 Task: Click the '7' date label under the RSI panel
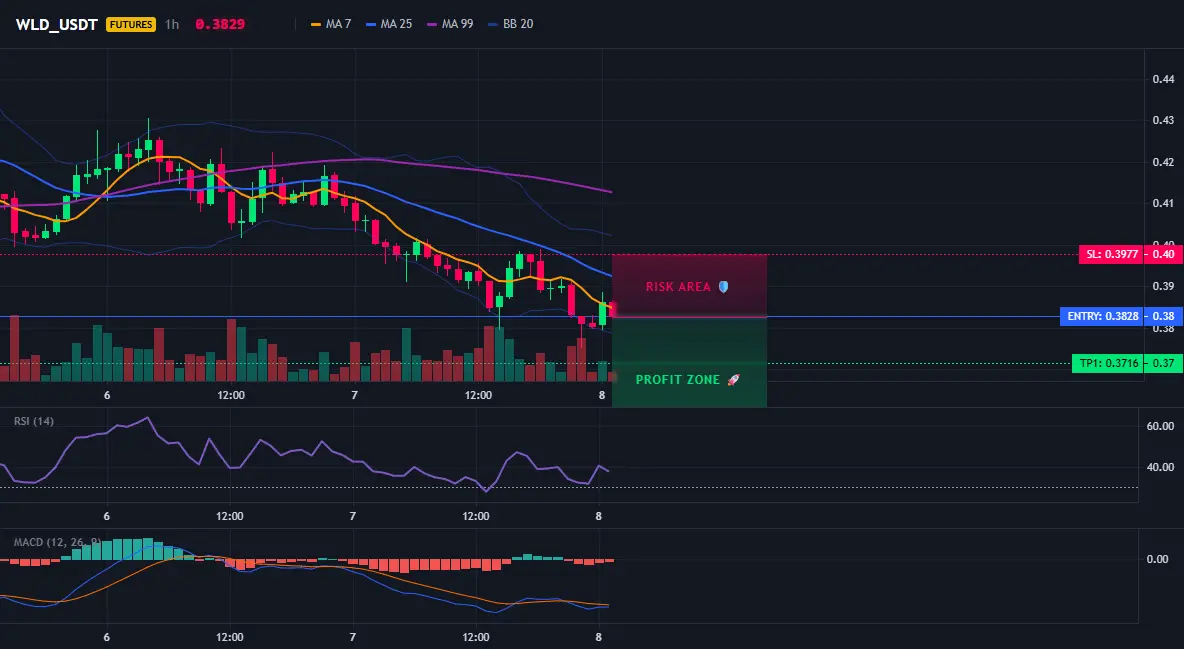tap(353, 516)
